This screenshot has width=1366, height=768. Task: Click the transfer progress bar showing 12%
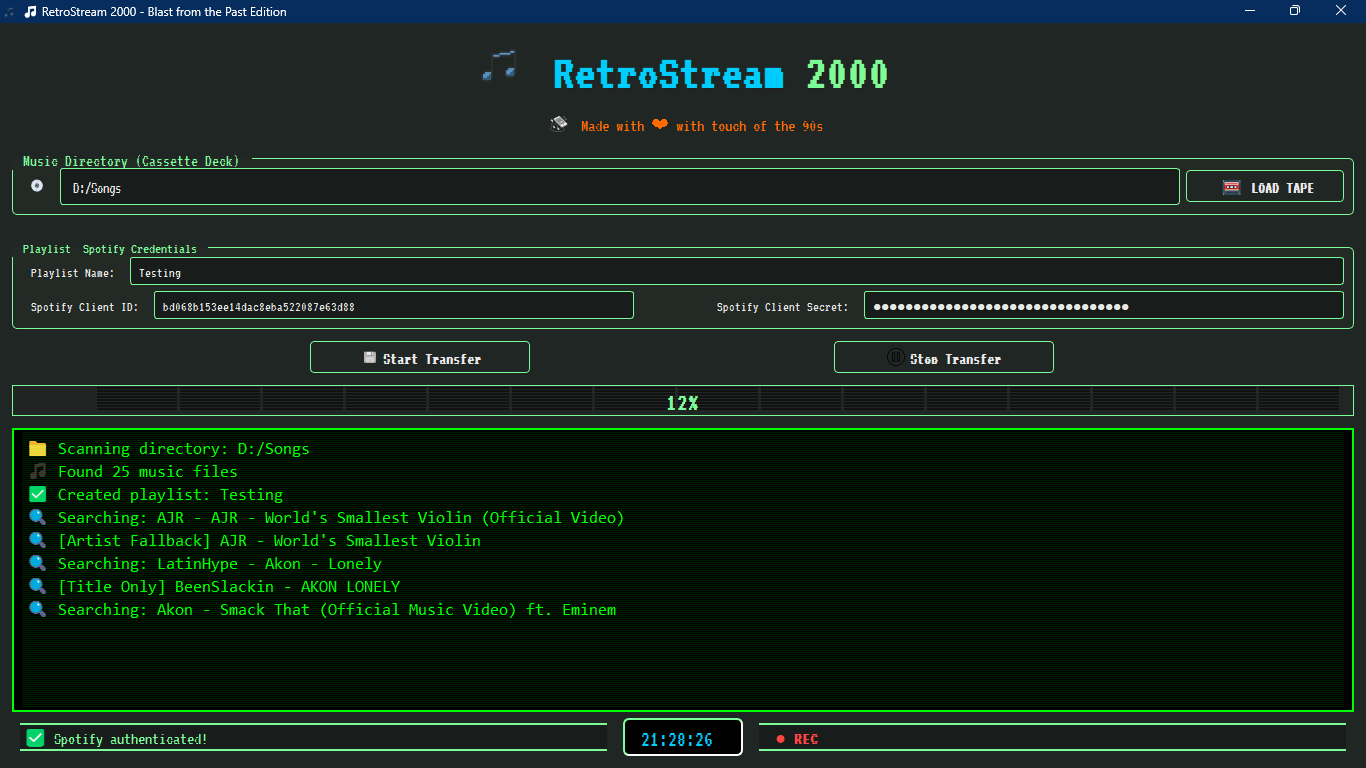[x=683, y=400]
